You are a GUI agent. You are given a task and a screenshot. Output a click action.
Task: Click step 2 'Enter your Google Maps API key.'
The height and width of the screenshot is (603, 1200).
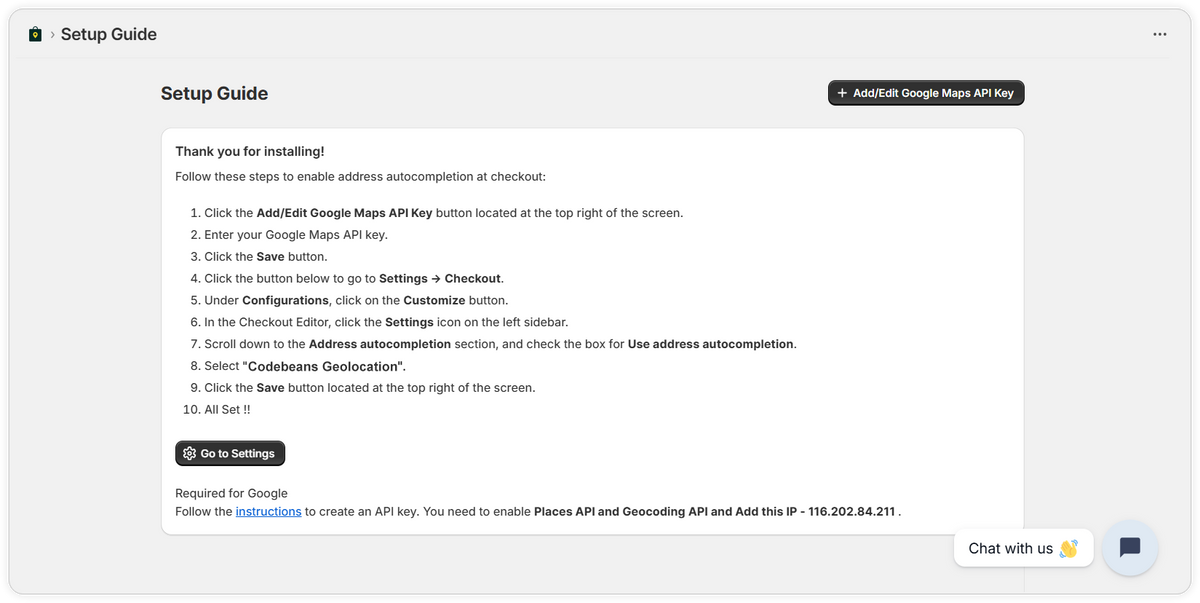pyautogui.click(x=296, y=235)
